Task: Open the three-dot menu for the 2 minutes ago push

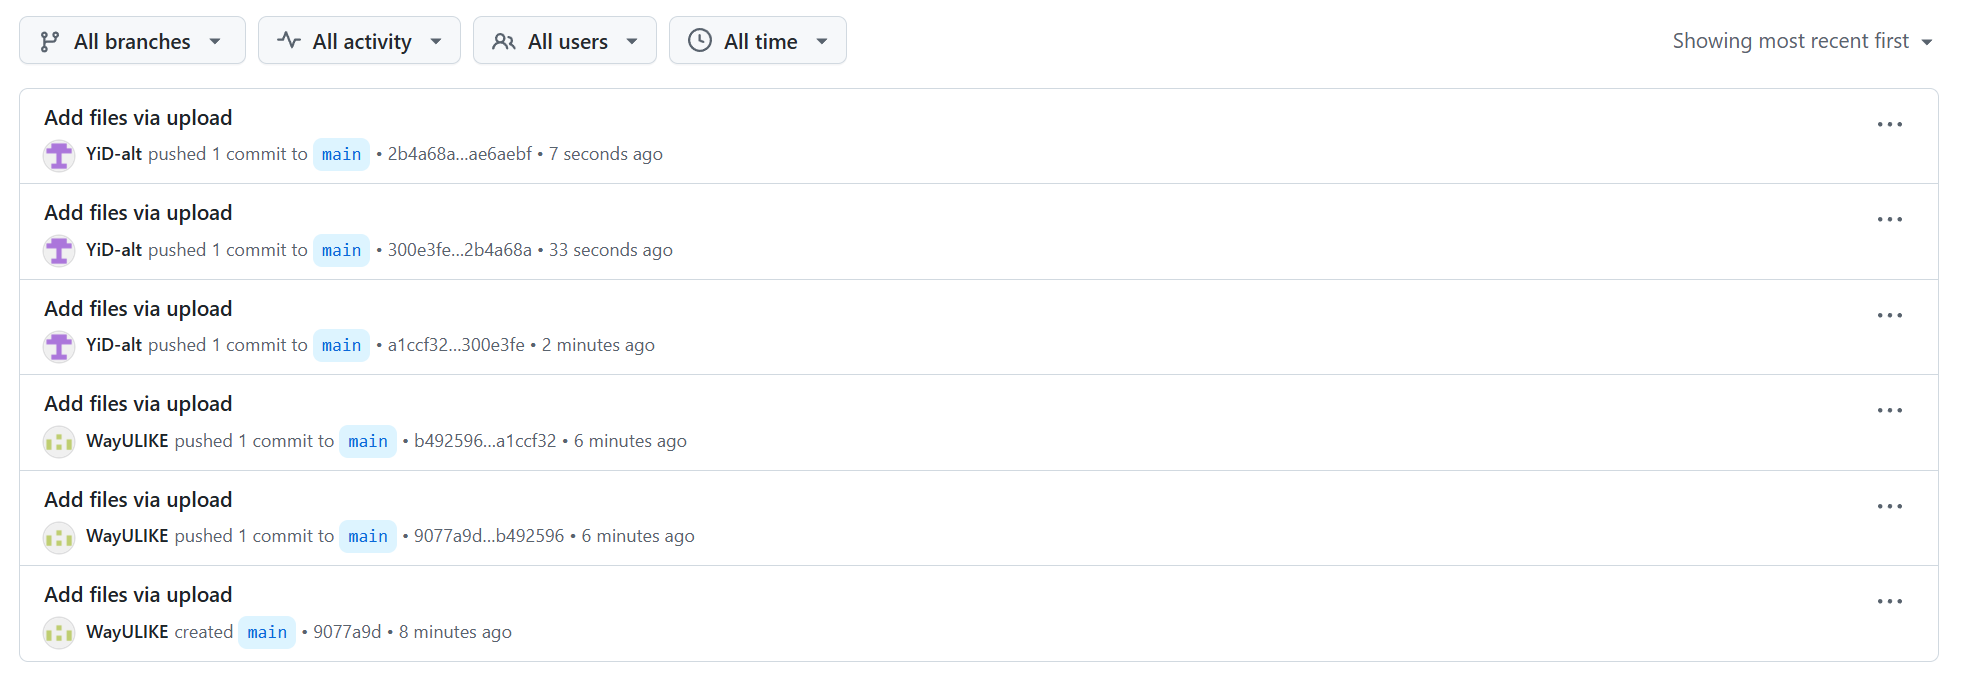Action: click(1889, 316)
